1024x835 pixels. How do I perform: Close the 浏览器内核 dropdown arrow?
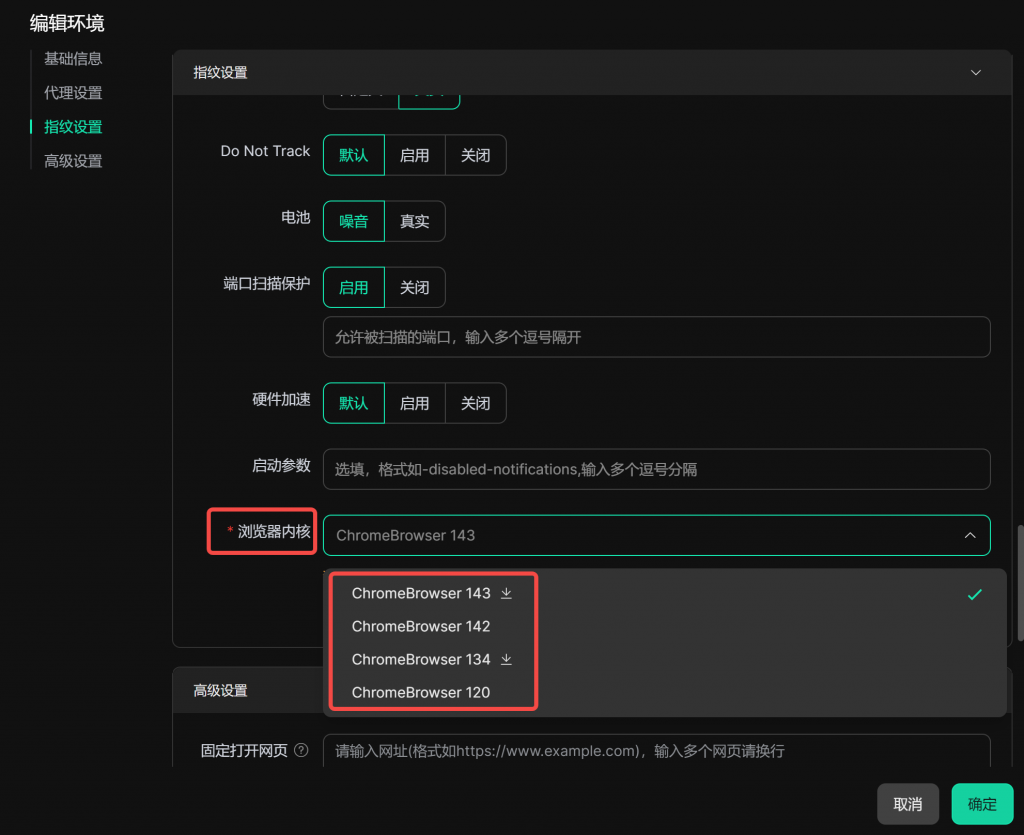coord(969,535)
